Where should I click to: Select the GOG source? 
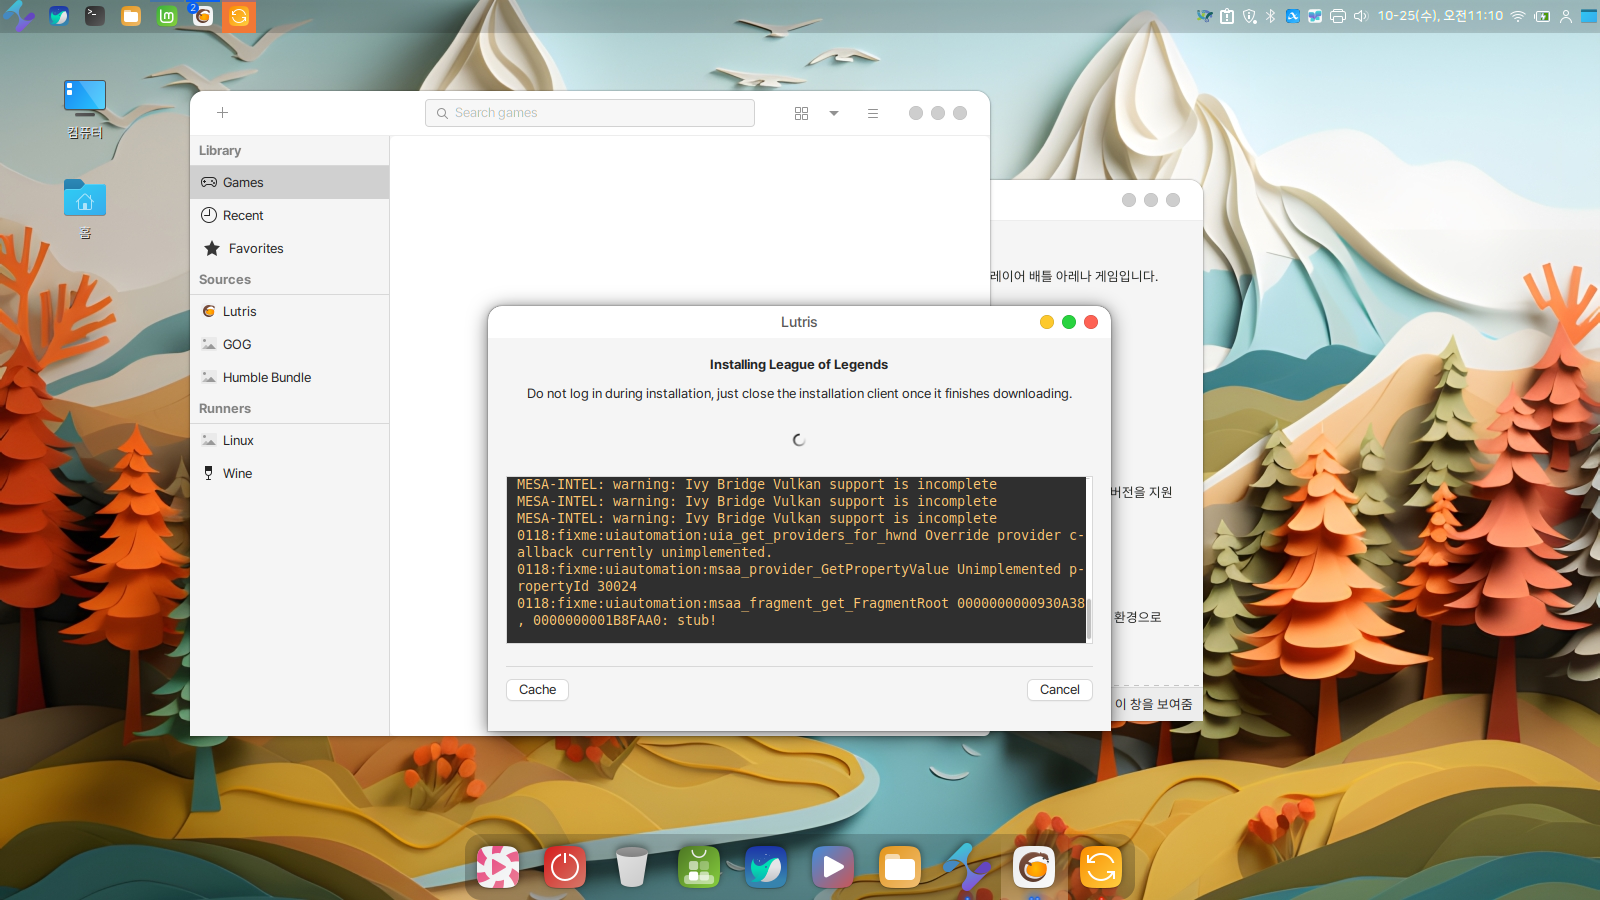237,345
